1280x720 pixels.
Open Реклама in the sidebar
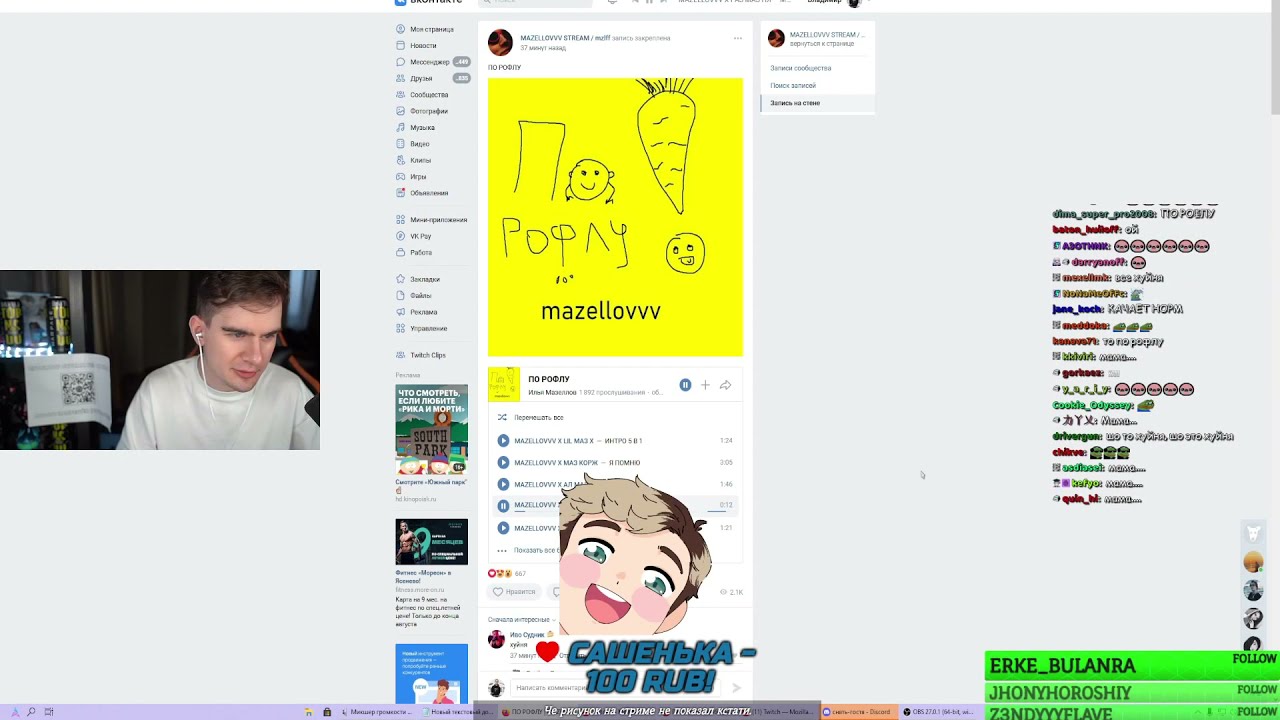423,312
